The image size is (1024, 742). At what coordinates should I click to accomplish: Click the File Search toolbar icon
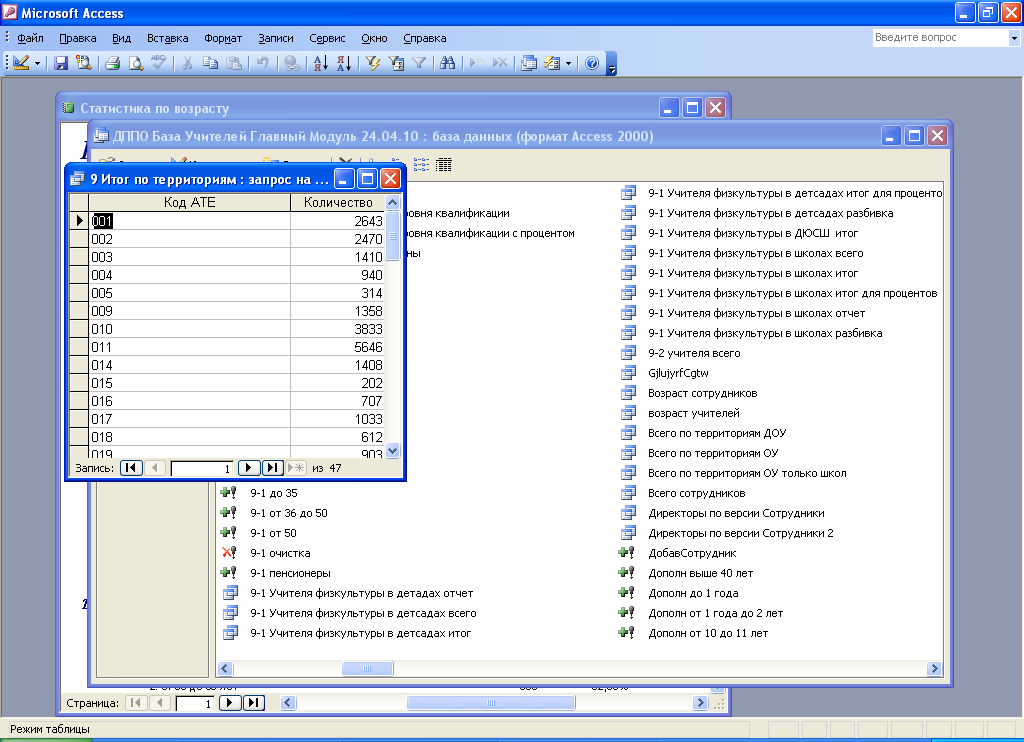coord(83,63)
